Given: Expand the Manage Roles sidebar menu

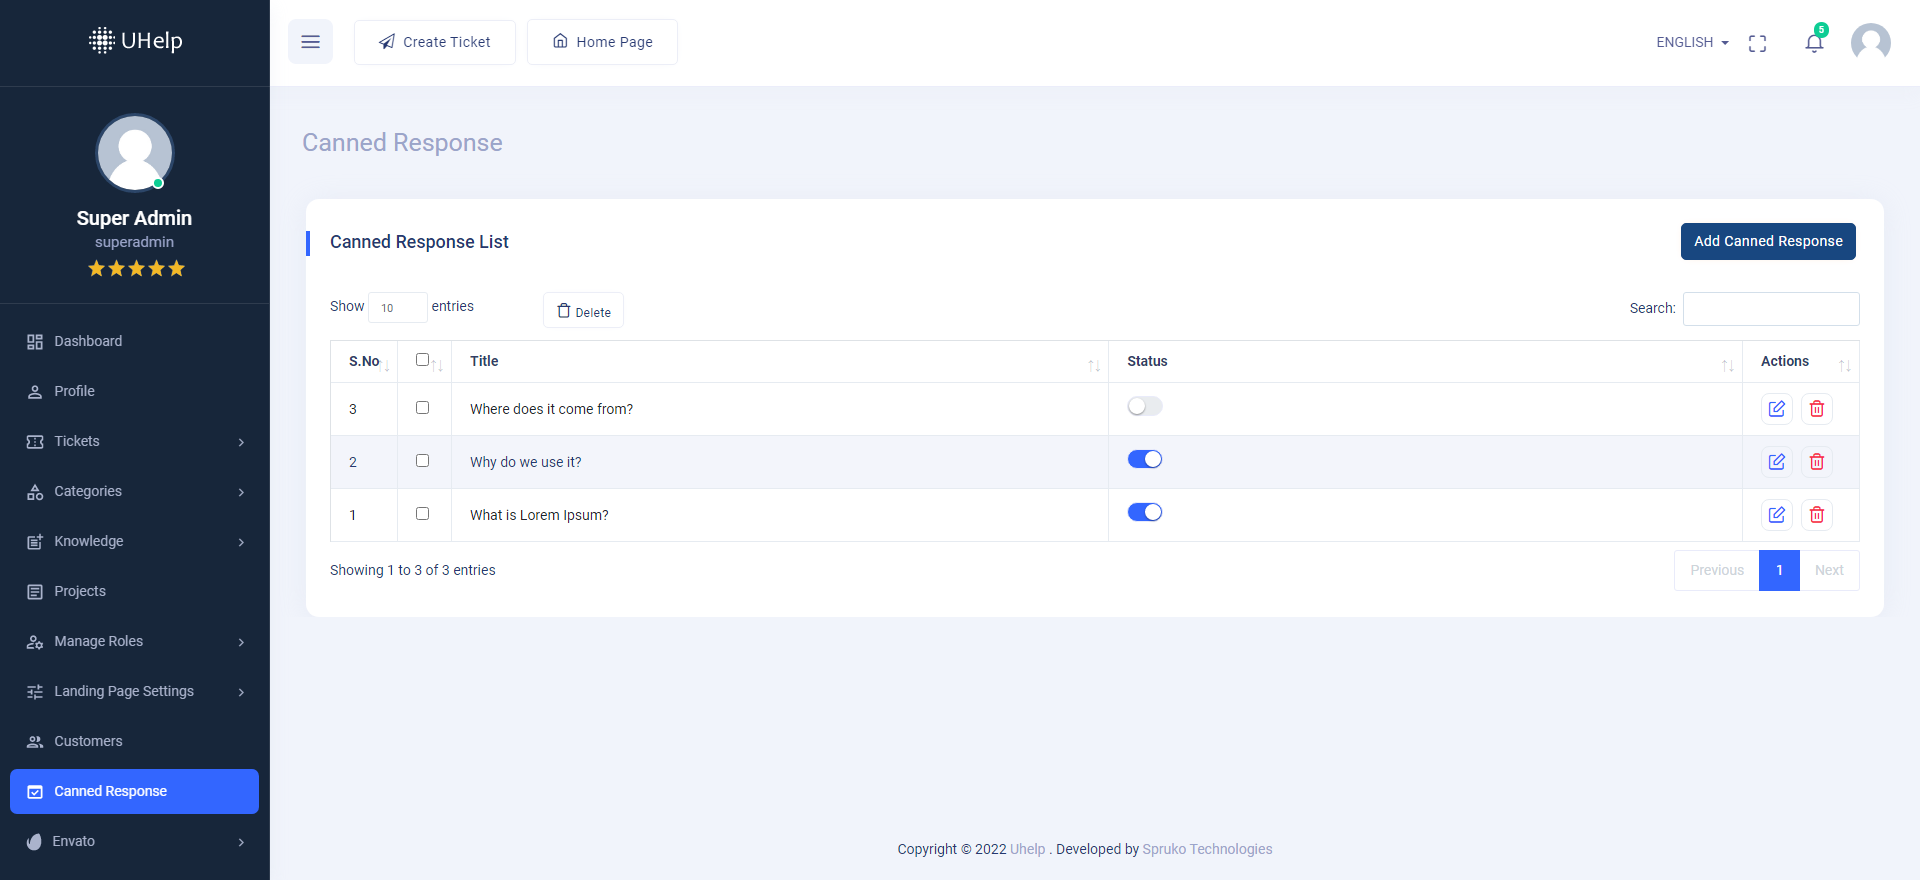Looking at the screenshot, I should click(x=134, y=641).
